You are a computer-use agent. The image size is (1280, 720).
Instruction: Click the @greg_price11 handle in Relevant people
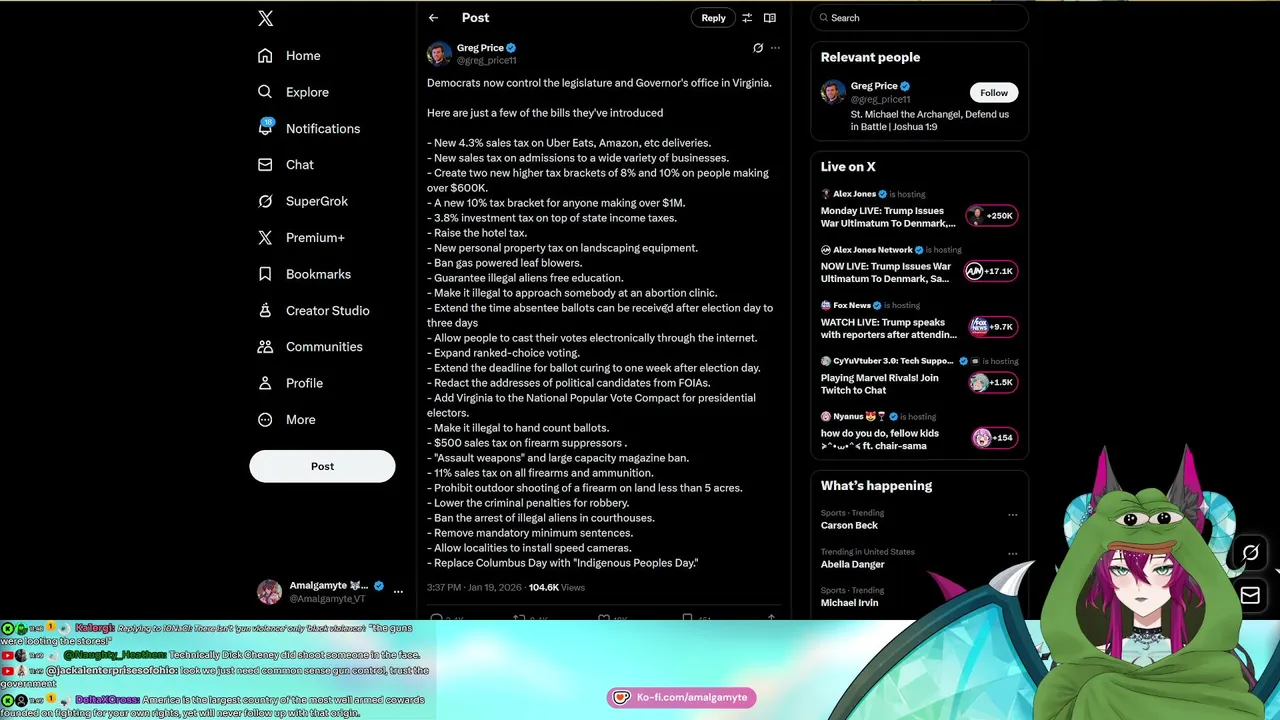(x=881, y=100)
